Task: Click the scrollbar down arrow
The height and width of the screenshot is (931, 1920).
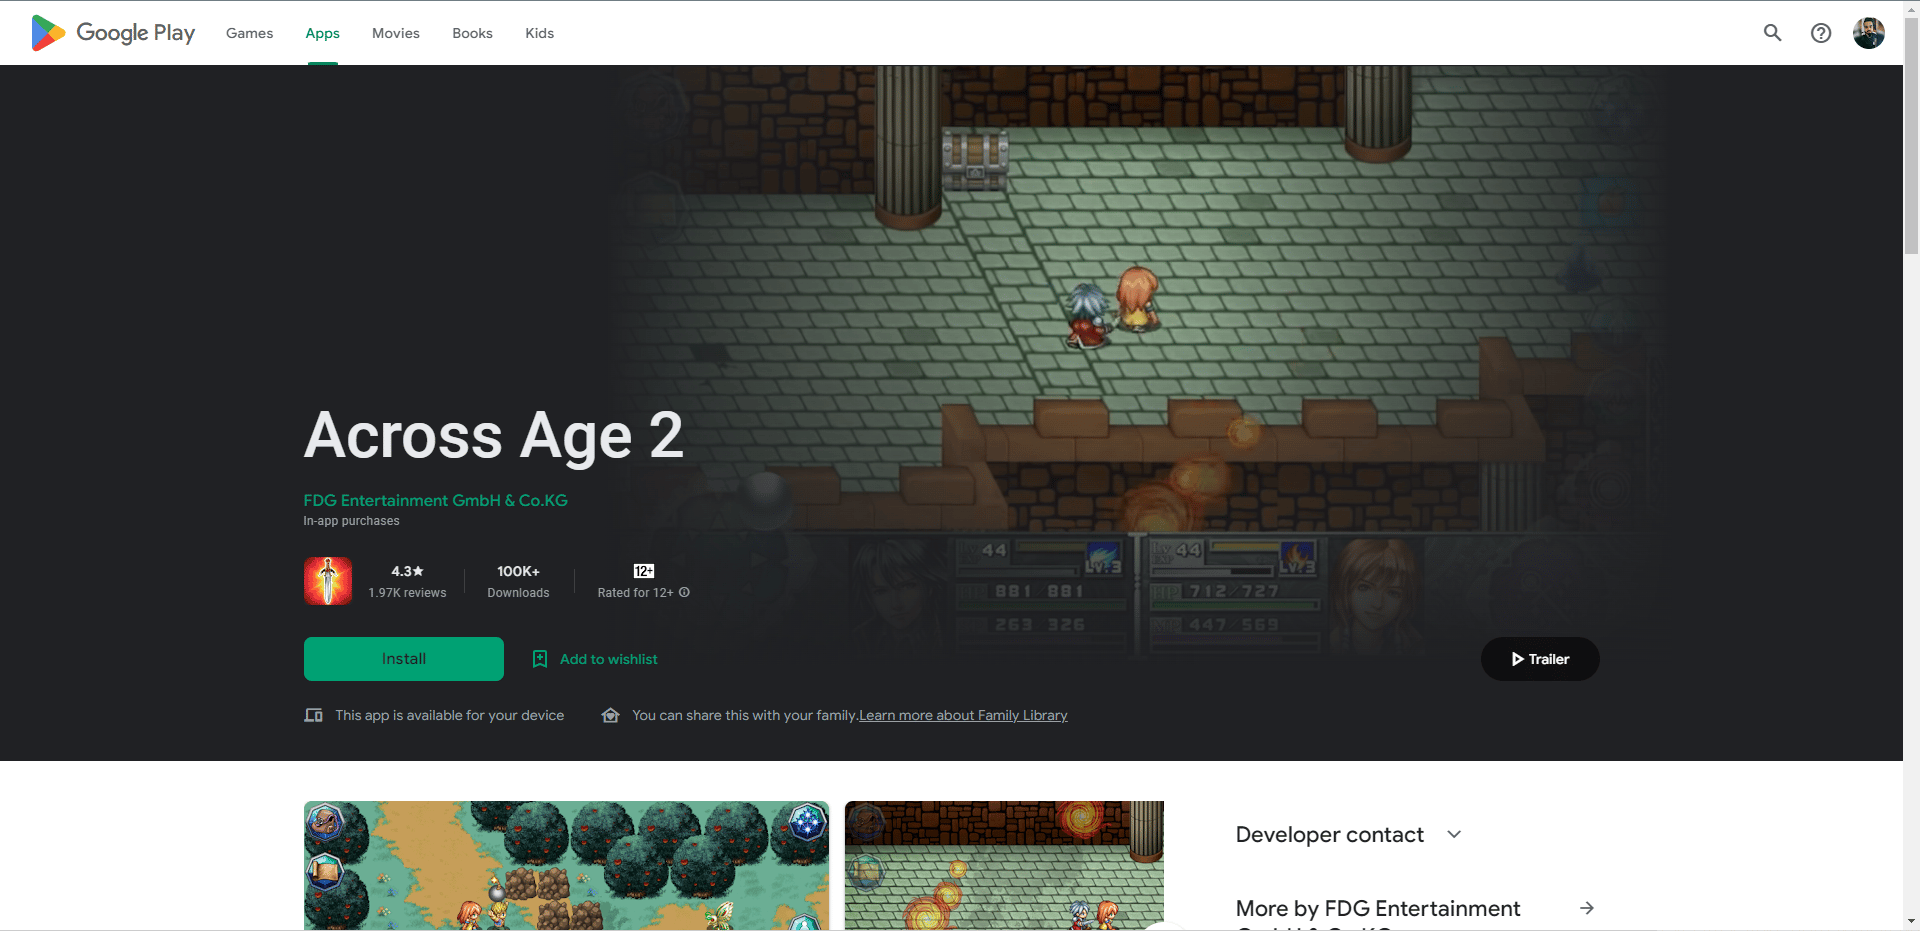Action: click(x=1911, y=922)
